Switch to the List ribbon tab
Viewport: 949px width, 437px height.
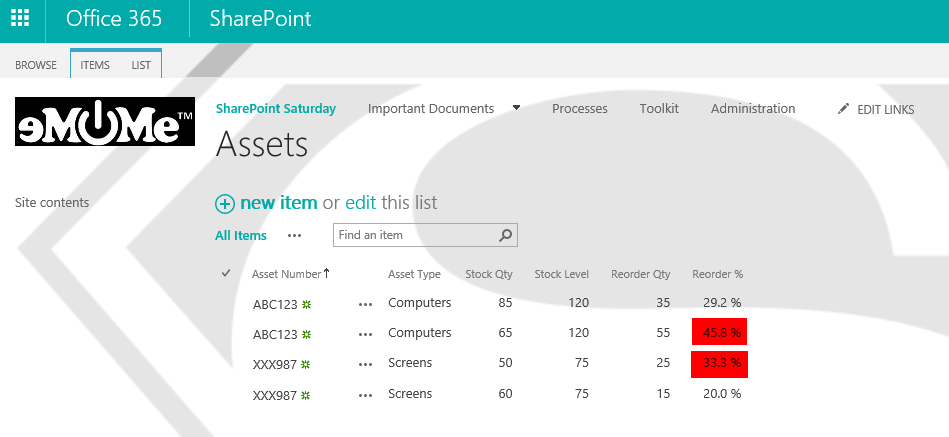pos(141,65)
